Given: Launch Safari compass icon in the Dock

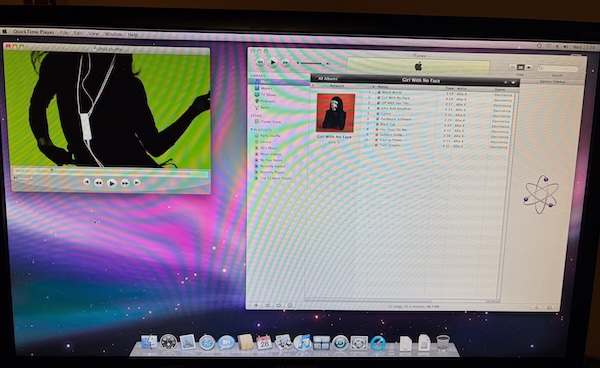Looking at the screenshot, I should (207, 342).
